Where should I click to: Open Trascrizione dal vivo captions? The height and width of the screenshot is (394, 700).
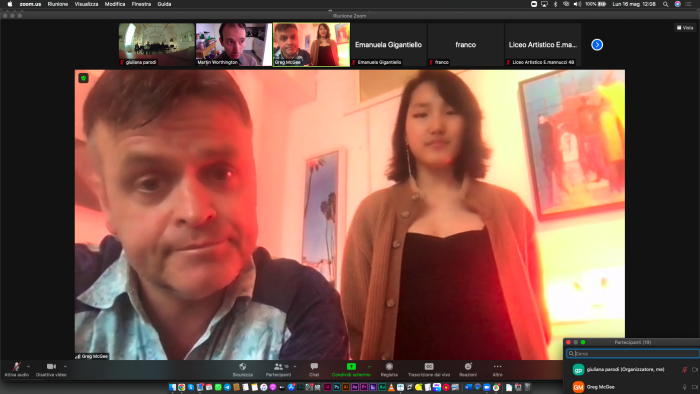point(429,369)
